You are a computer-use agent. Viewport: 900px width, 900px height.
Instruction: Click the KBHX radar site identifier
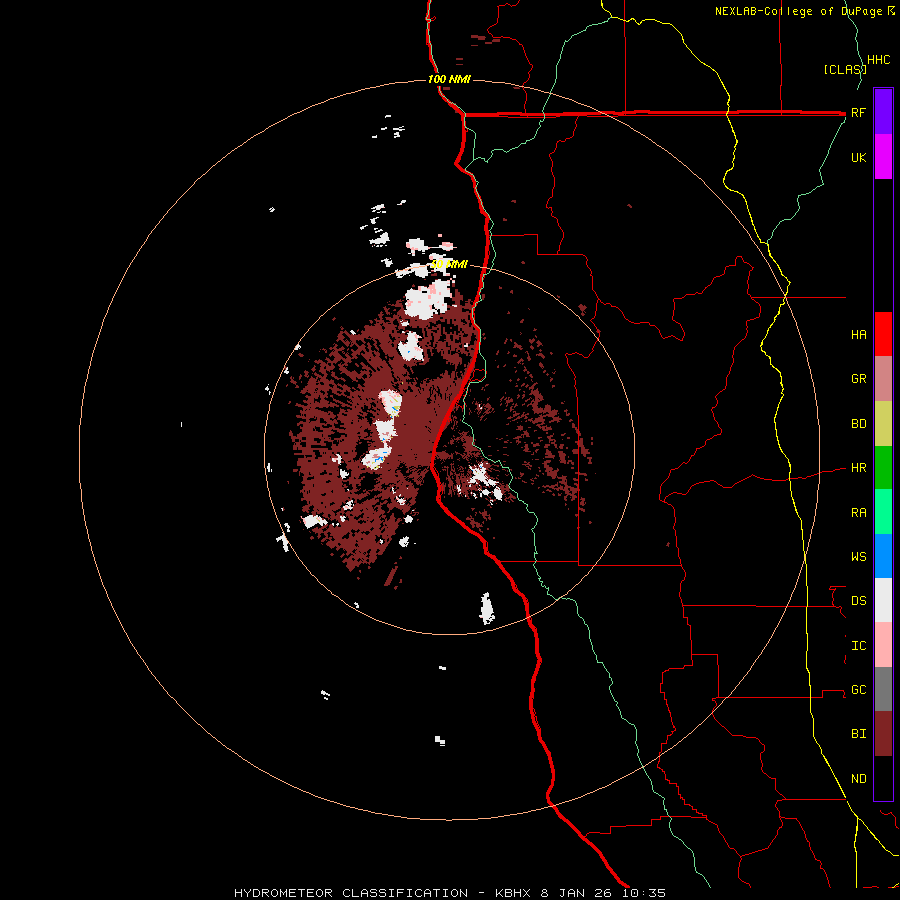[x=513, y=893]
